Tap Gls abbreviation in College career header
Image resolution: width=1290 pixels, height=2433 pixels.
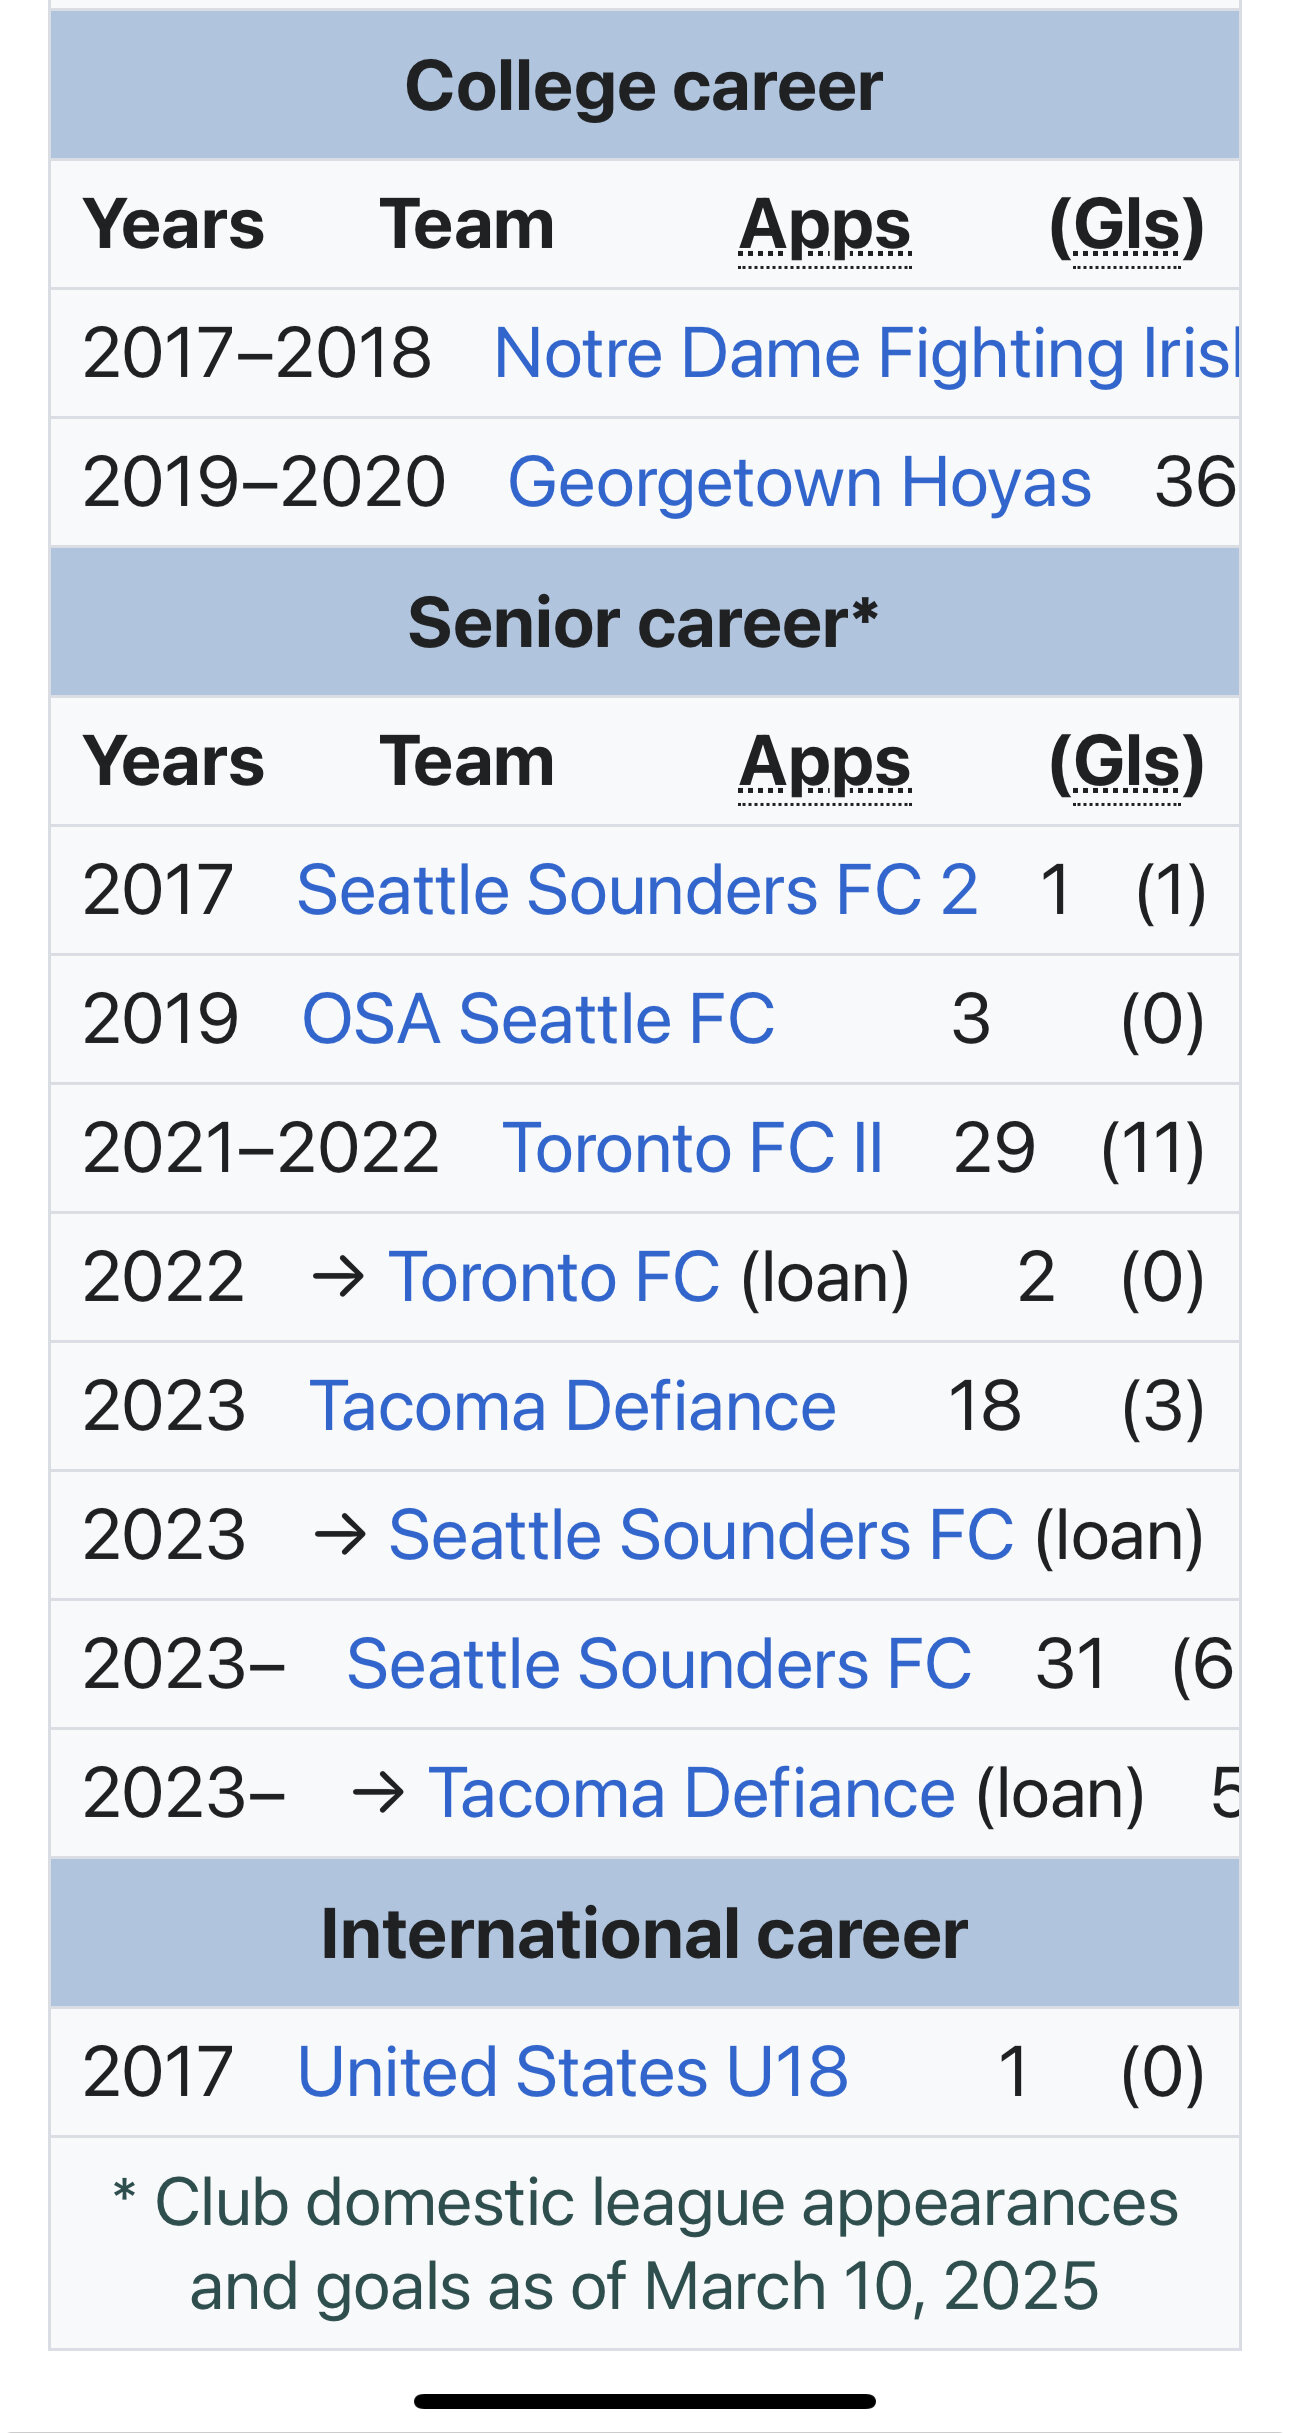click(x=1127, y=226)
